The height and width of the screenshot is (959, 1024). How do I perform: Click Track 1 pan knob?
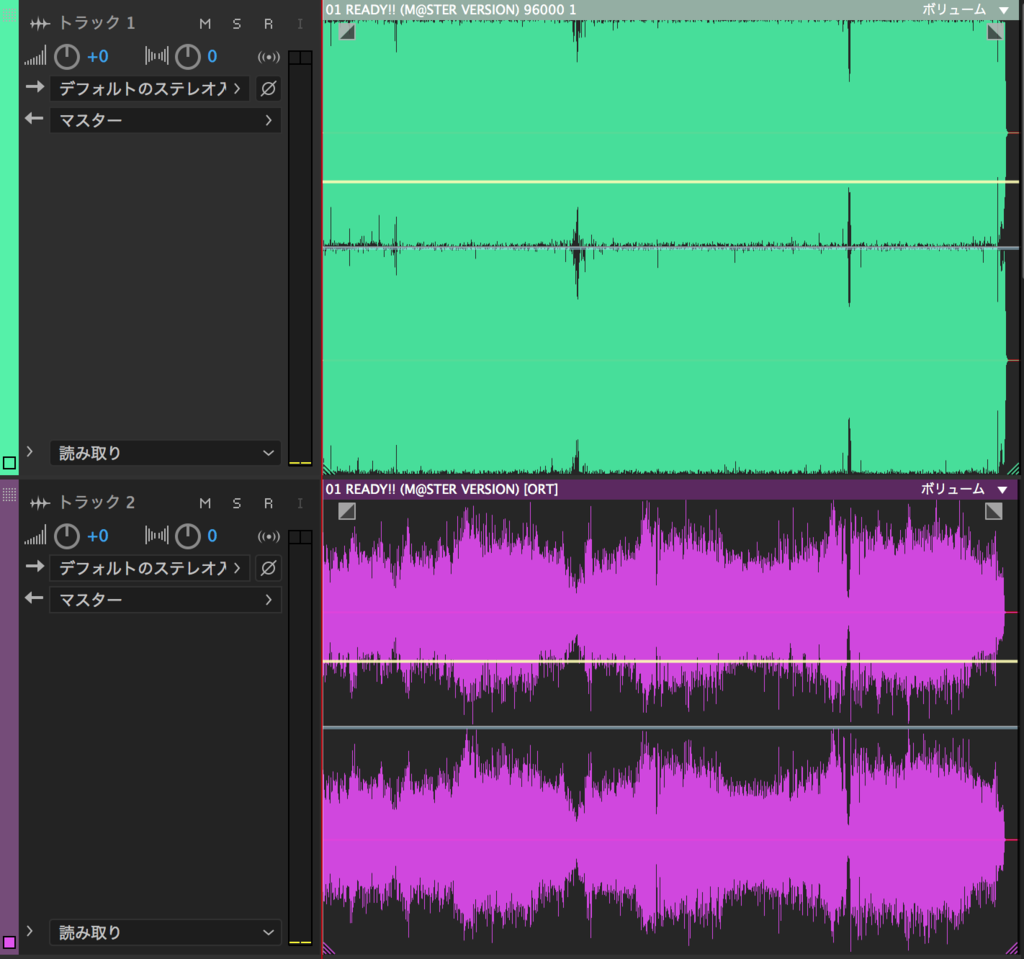tap(187, 57)
